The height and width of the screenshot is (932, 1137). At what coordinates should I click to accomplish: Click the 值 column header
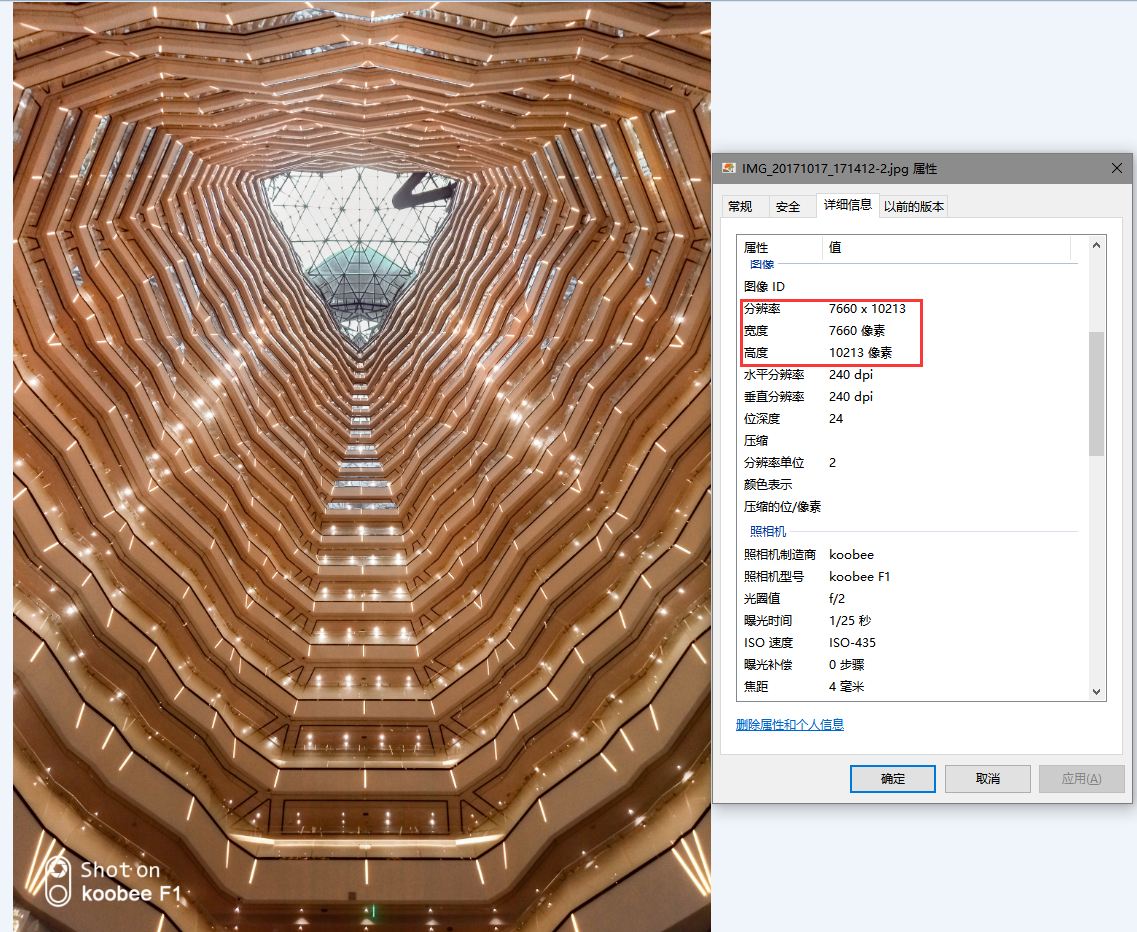pyautogui.click(x=946, y=247)
